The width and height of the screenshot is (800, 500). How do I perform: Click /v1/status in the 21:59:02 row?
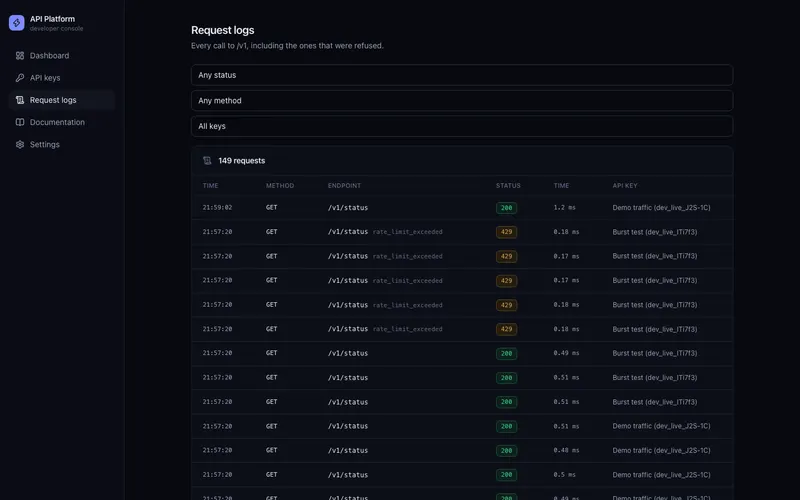(x=348, y=208)
